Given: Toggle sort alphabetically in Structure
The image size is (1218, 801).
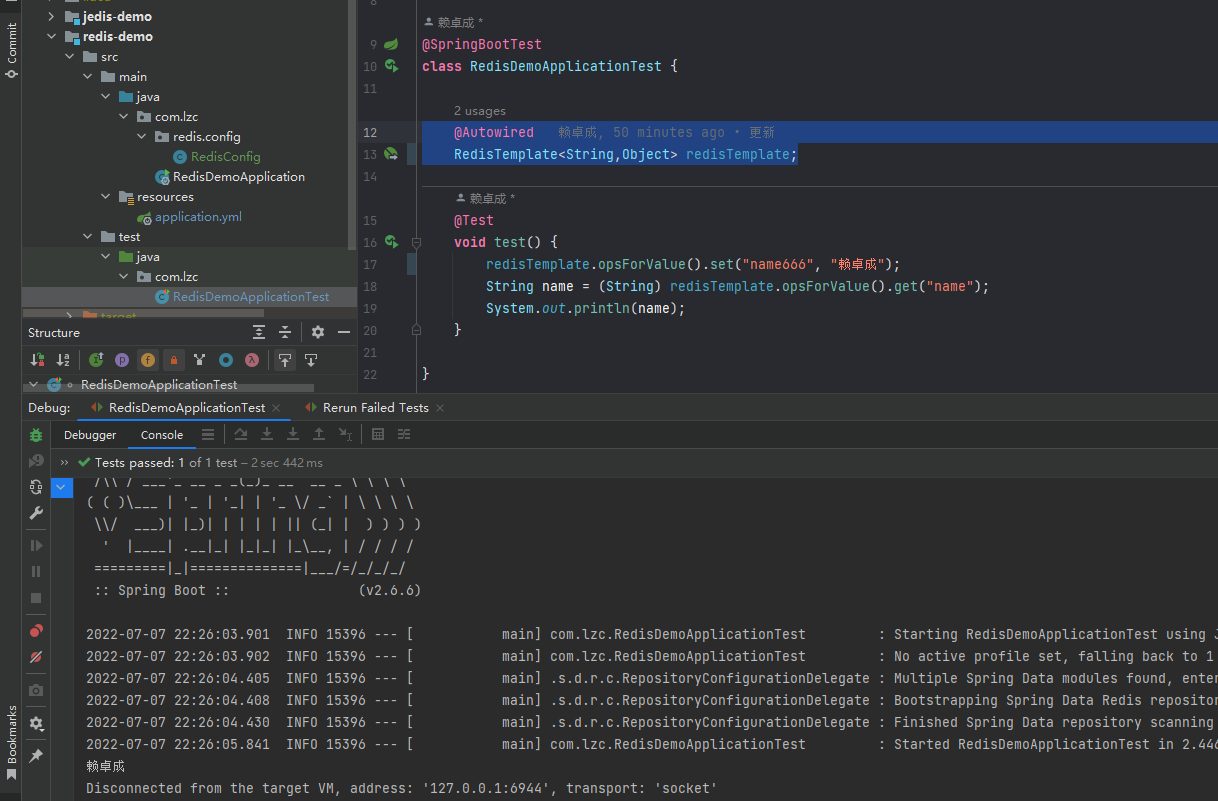Looking at the screenshot, I should click(63, 360).
